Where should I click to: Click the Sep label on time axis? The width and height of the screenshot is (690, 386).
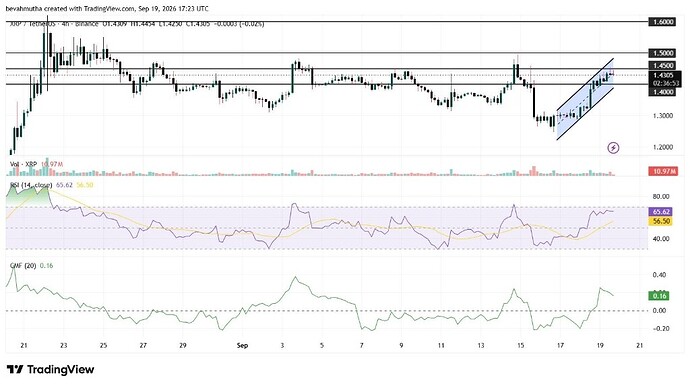pyautogui.click(x=242, y=346)
